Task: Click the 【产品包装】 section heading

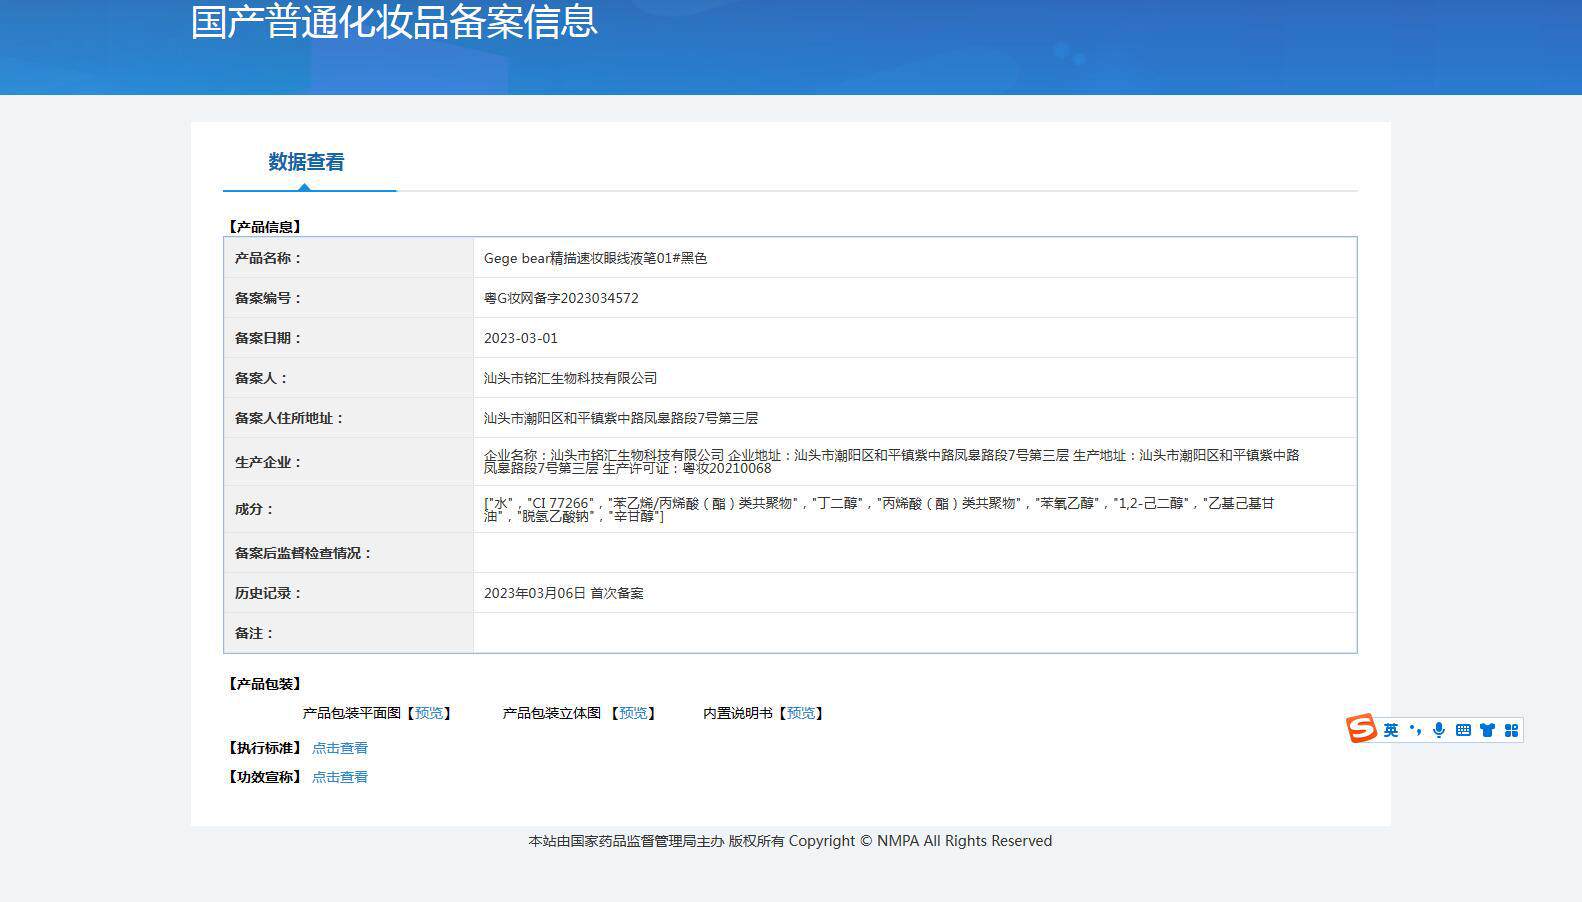Action: coord(264,684)
